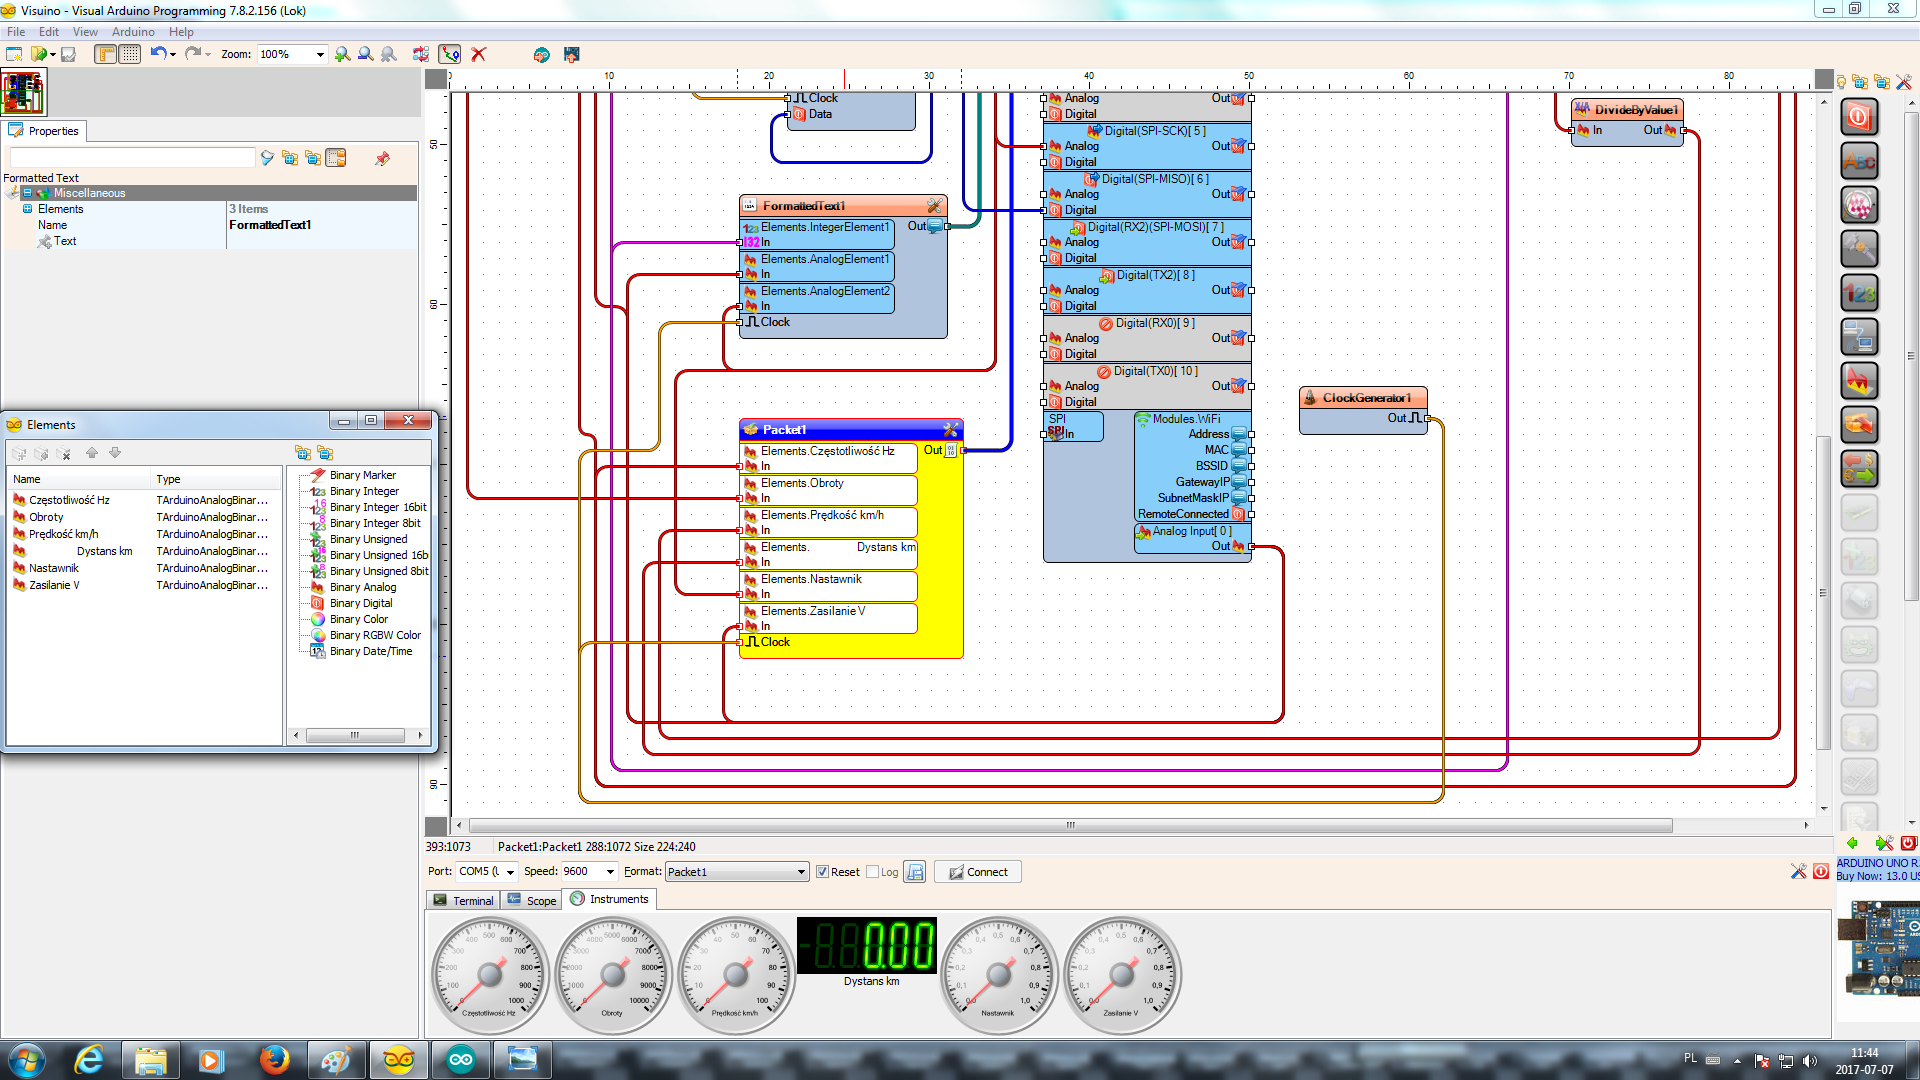This screenshot has width=1920, height=1080.
Task: Select Analog category in component palette
Action: pyautogui.click(x=1859, y=381)
